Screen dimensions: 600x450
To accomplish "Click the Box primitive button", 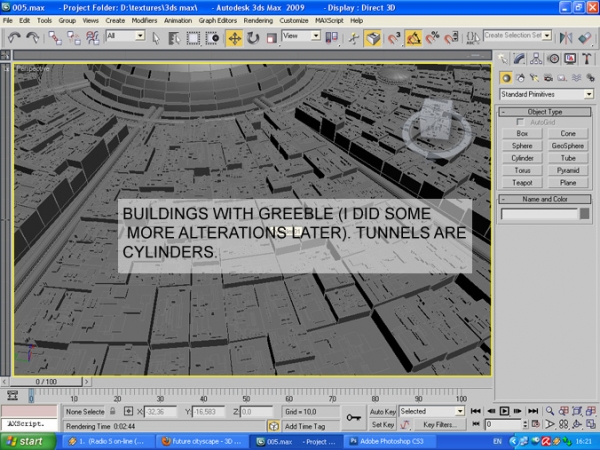I will (522, 134).
